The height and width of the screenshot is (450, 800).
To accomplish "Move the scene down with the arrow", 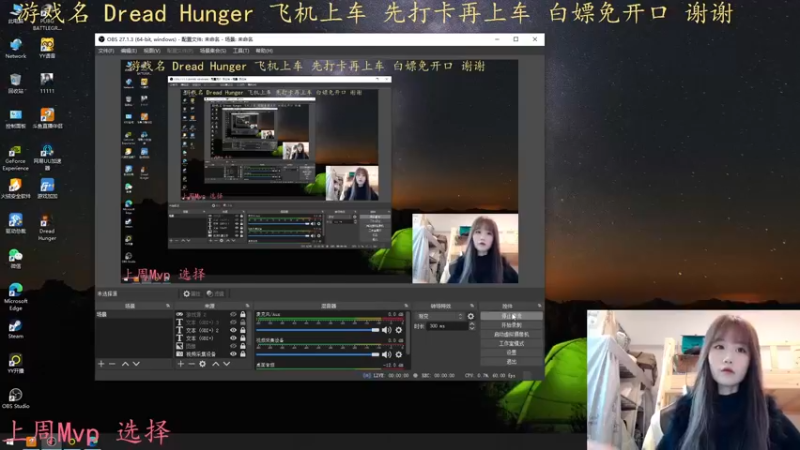I will tap(136, 364).
